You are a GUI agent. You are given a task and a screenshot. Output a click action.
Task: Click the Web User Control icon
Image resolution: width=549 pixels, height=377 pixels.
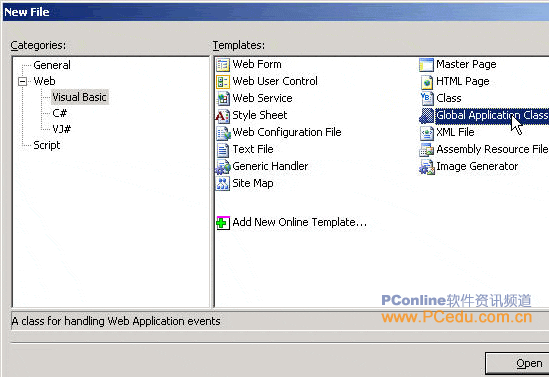[x=223, y=82]
